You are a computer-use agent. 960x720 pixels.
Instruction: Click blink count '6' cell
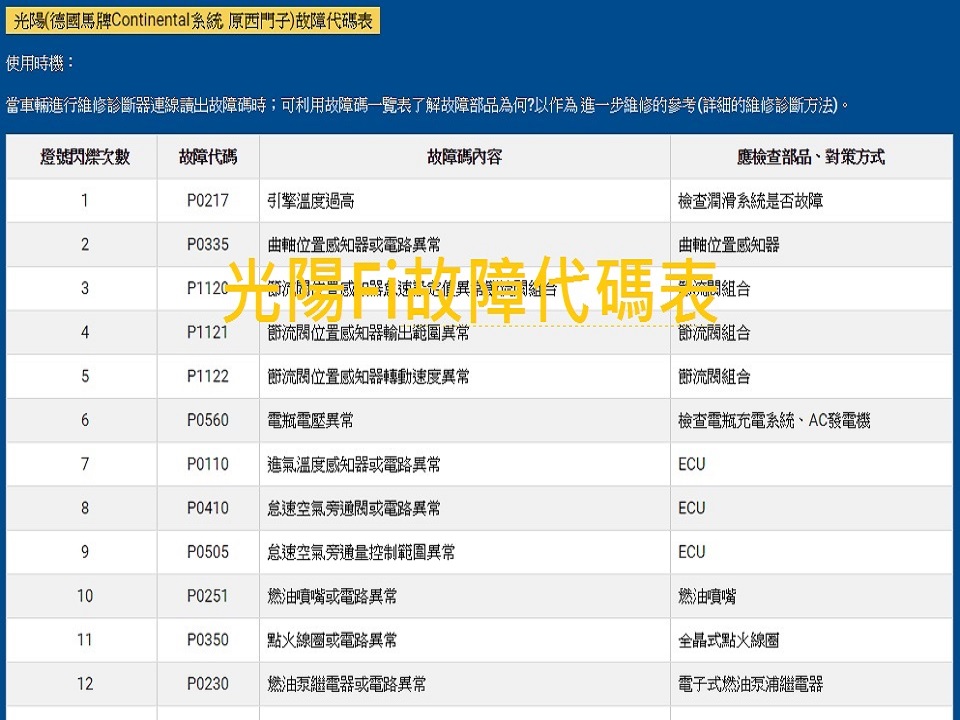pos(84,420)
